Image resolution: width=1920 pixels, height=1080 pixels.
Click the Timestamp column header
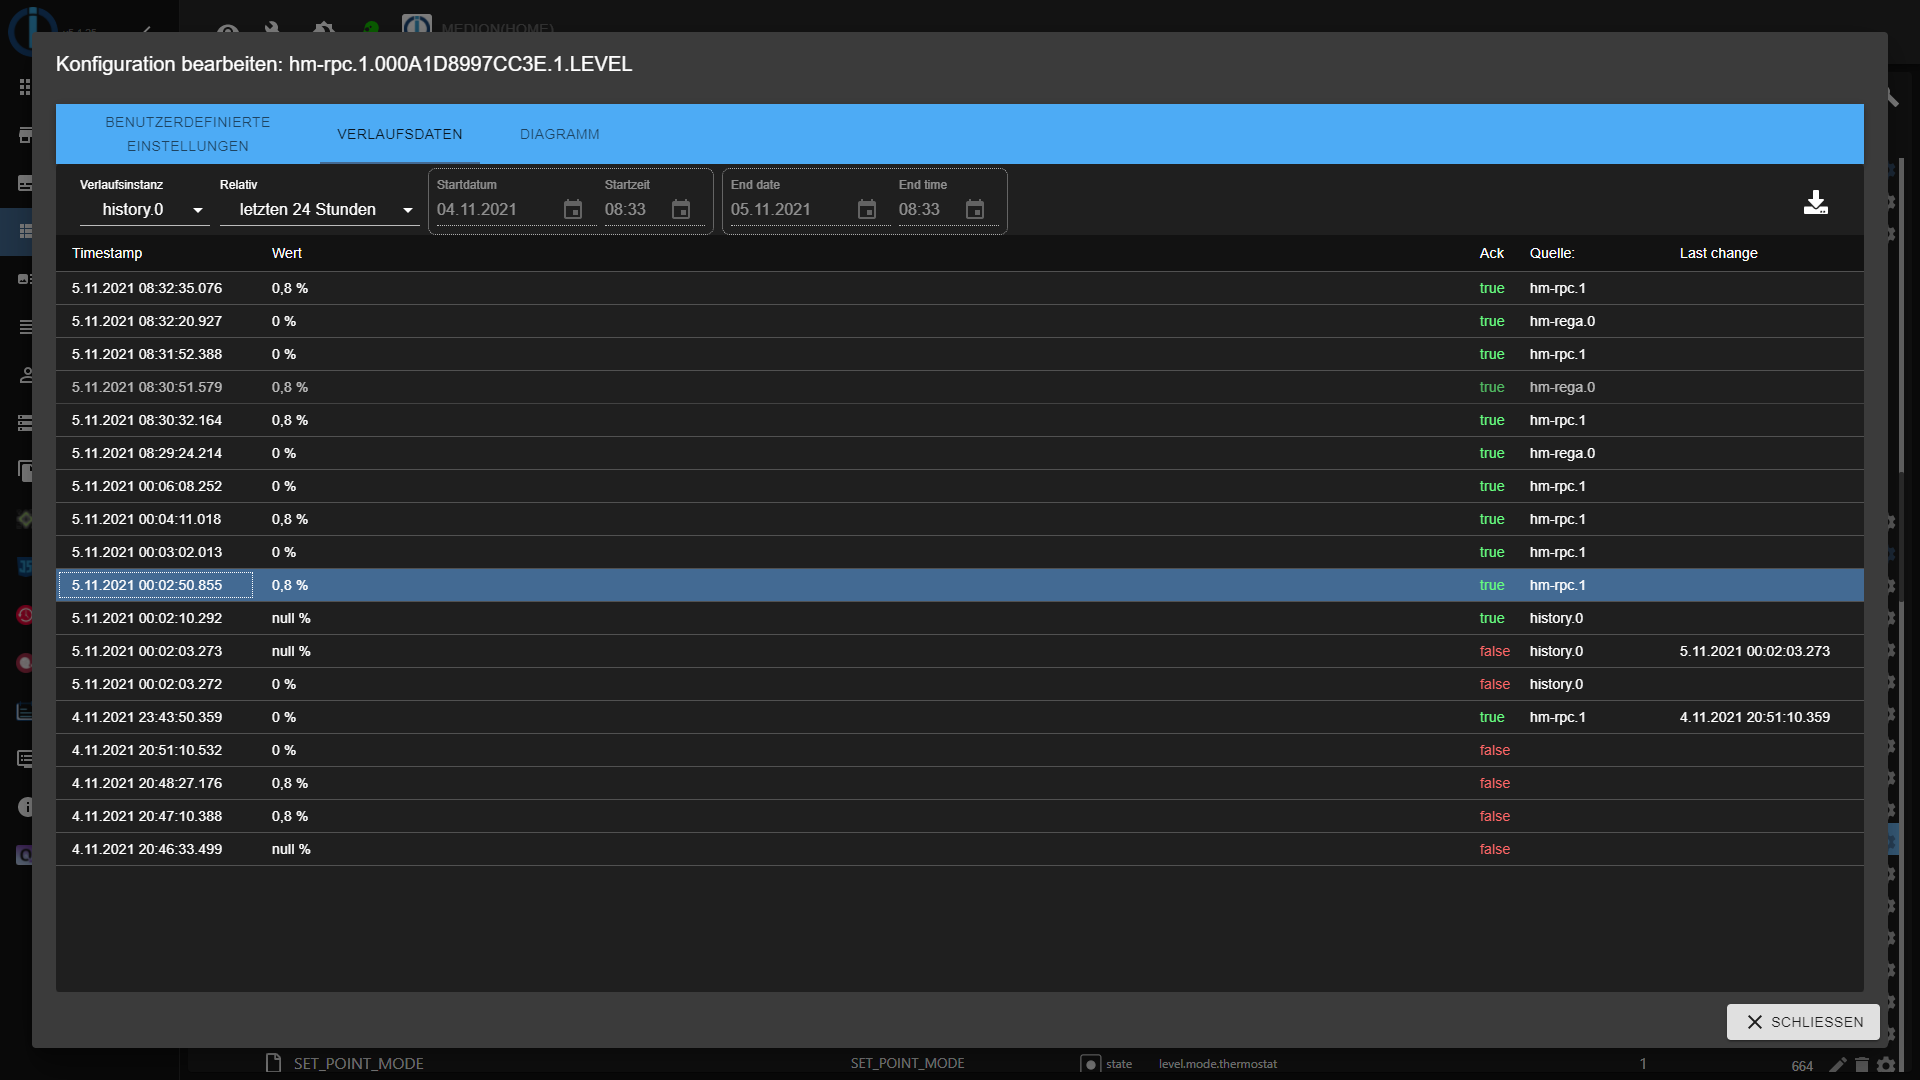[107, 253]
